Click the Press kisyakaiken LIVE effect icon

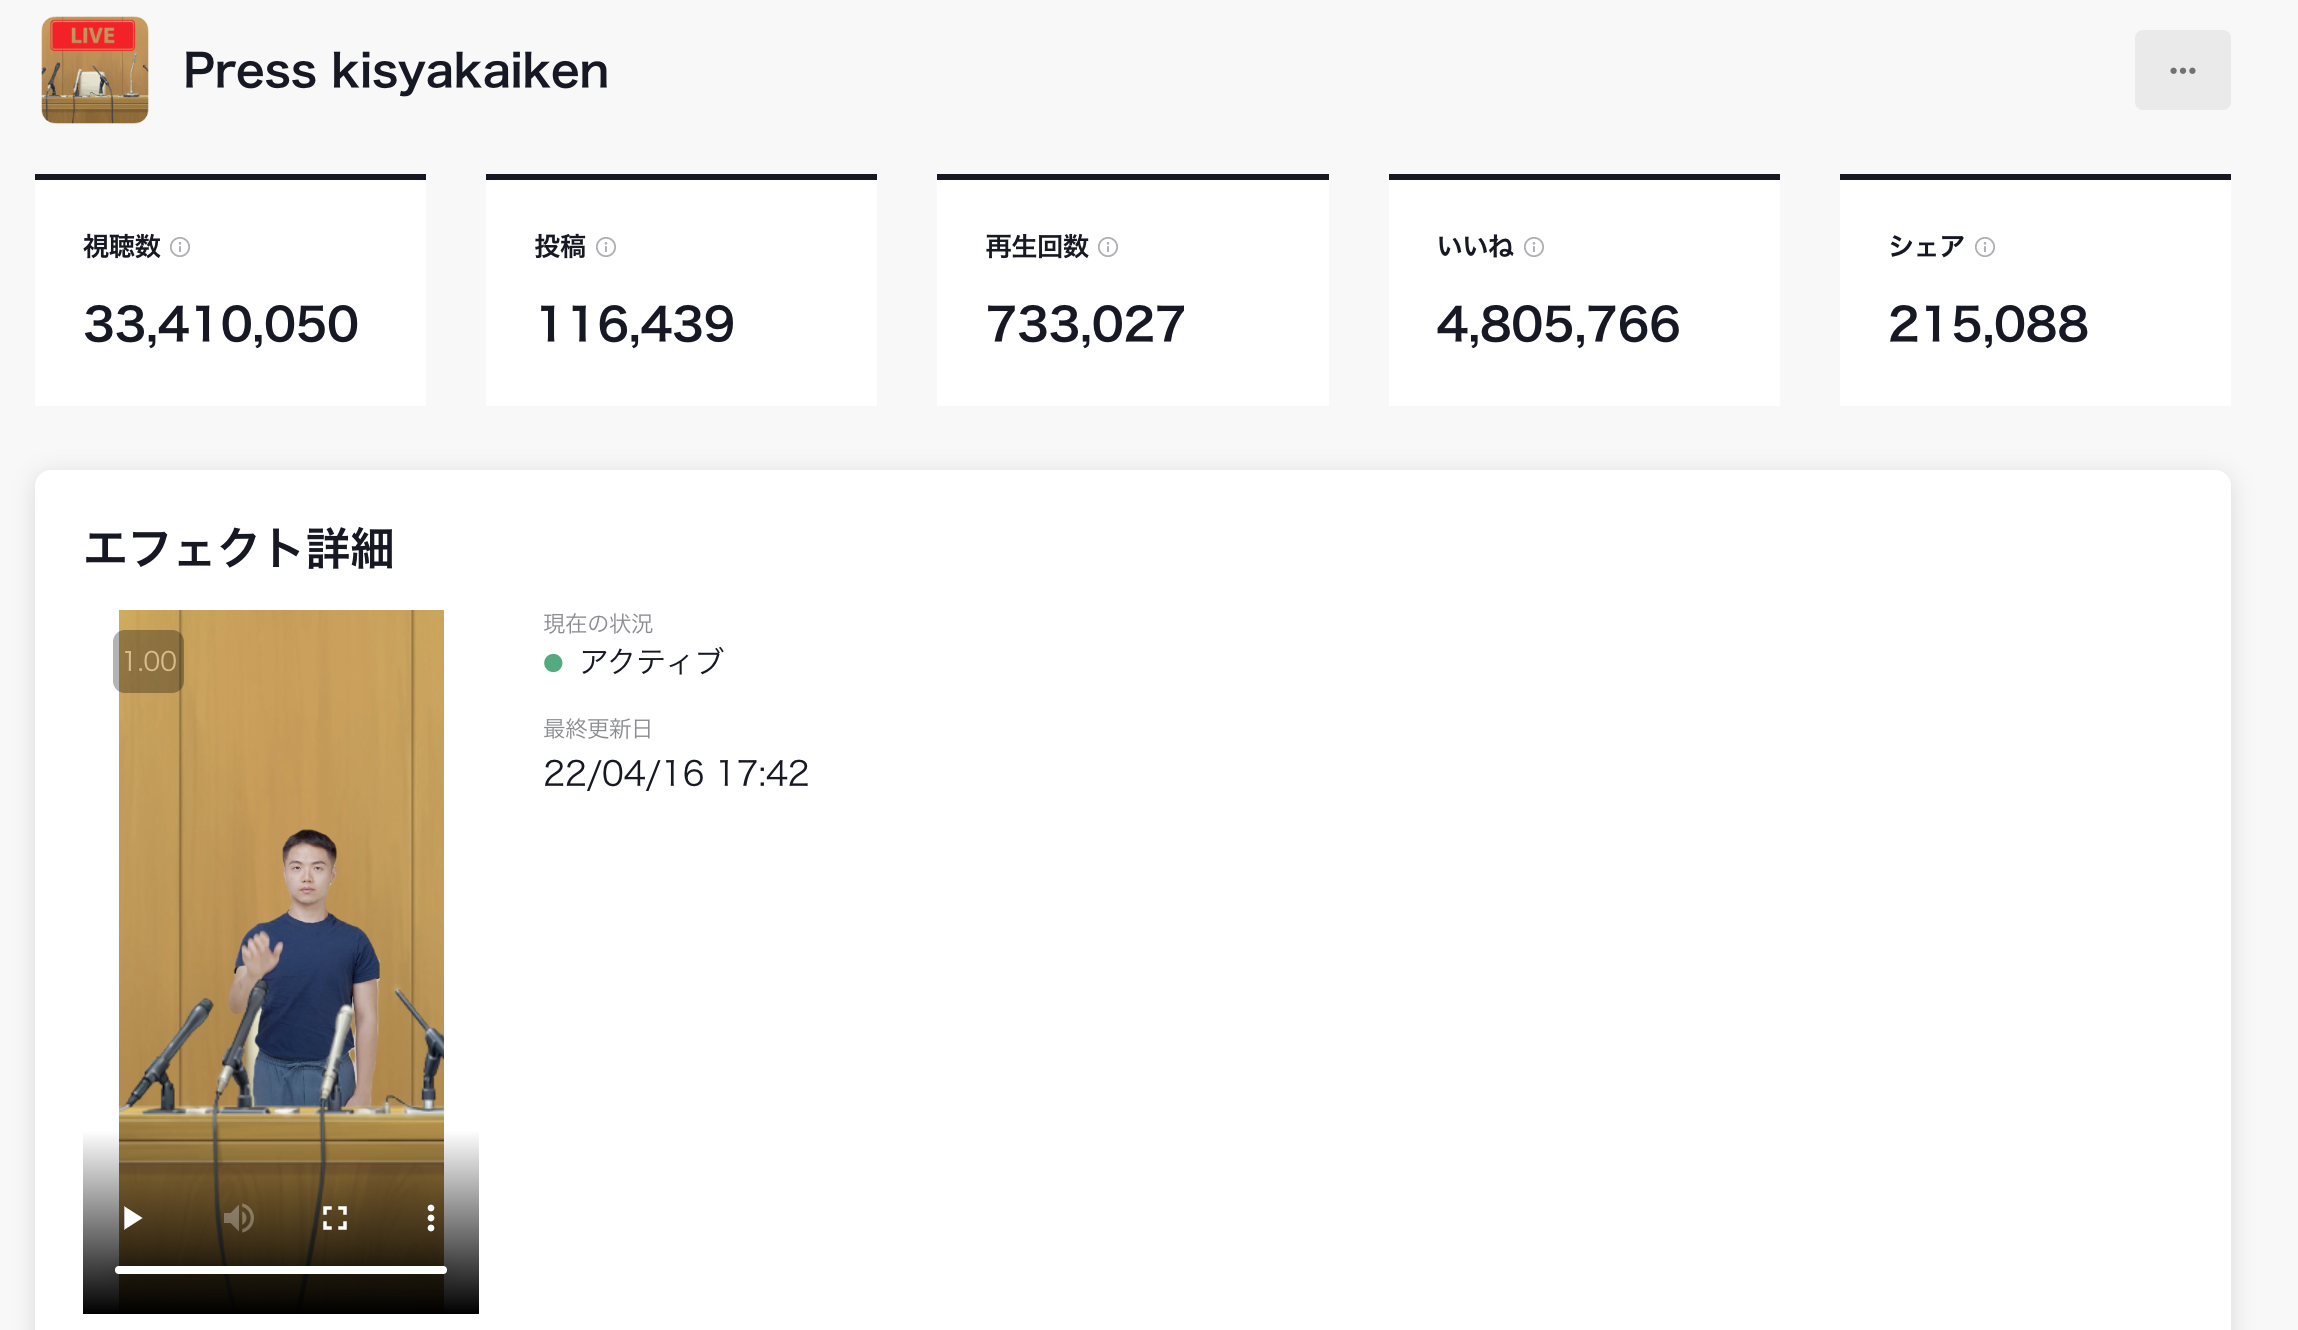[x=95, y=70]
